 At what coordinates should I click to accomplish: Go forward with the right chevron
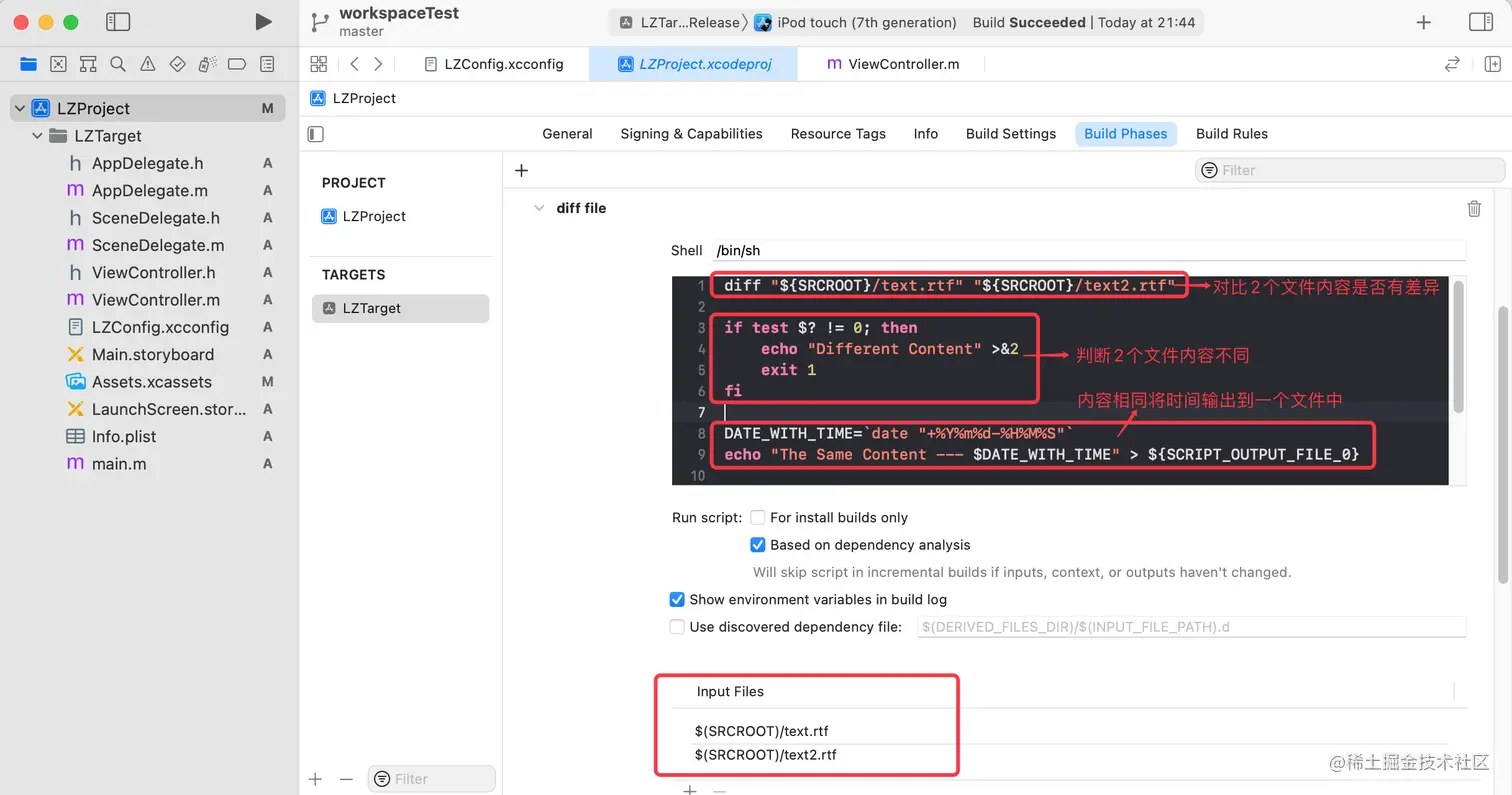click(378, 64)
